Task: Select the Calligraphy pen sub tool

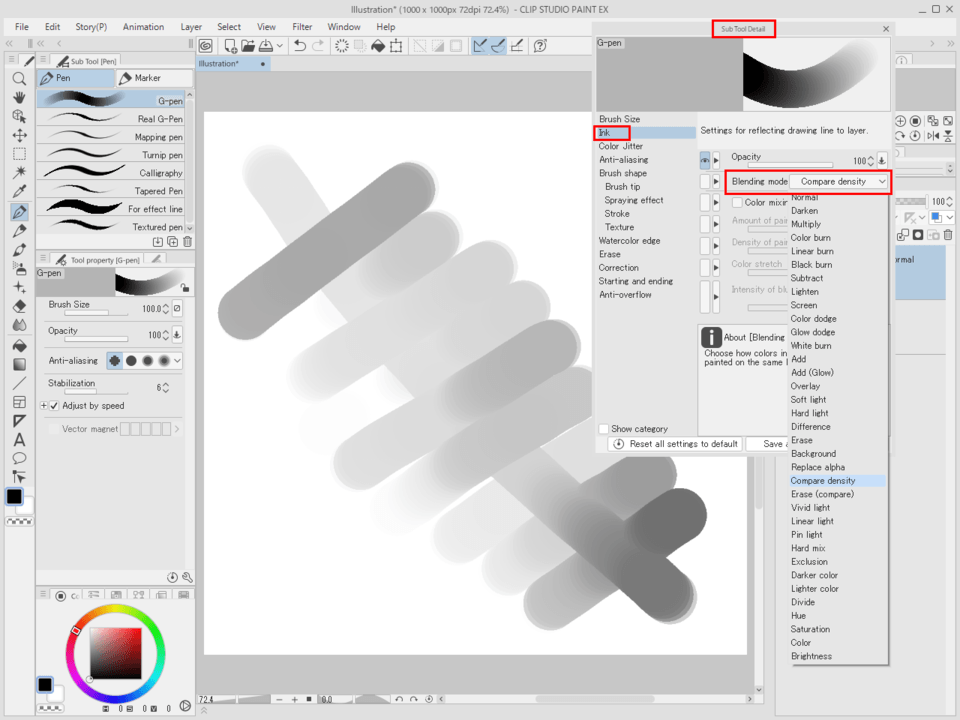Action: point(111,173)
